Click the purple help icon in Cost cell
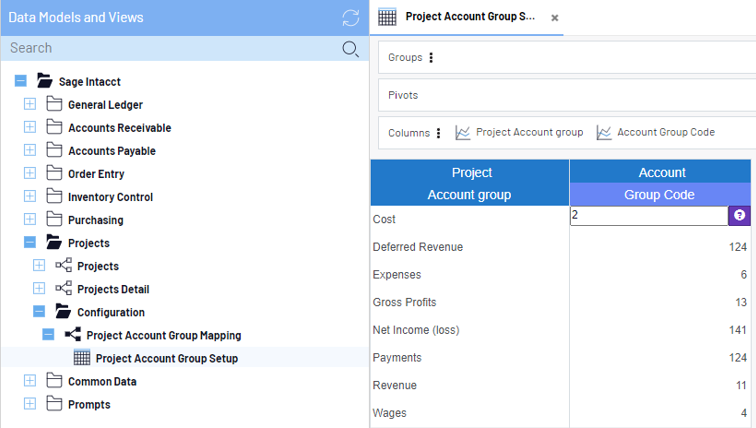756x428 pixels. pos(739,215)
